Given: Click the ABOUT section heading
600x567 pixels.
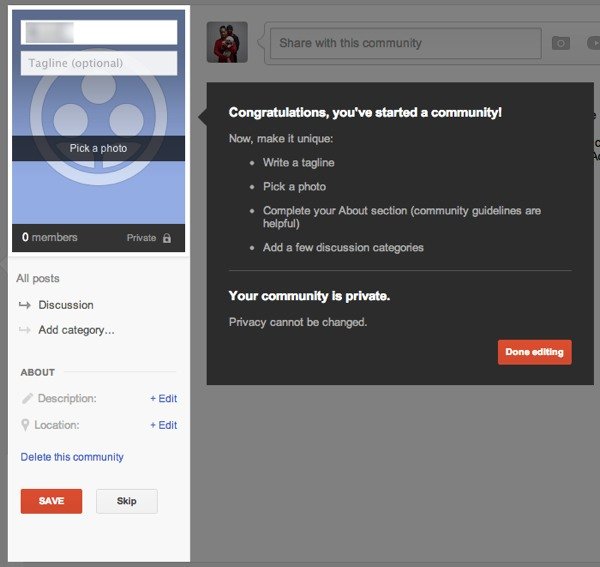Looking at the screenshot, I should click(x=38, y=372).
